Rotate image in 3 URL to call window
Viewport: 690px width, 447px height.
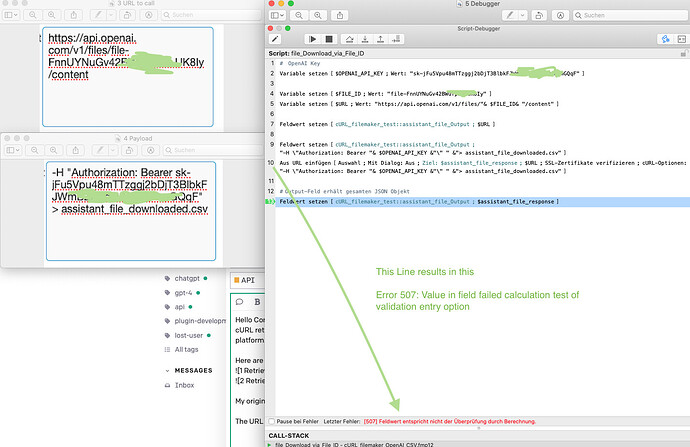coord(127,15)
